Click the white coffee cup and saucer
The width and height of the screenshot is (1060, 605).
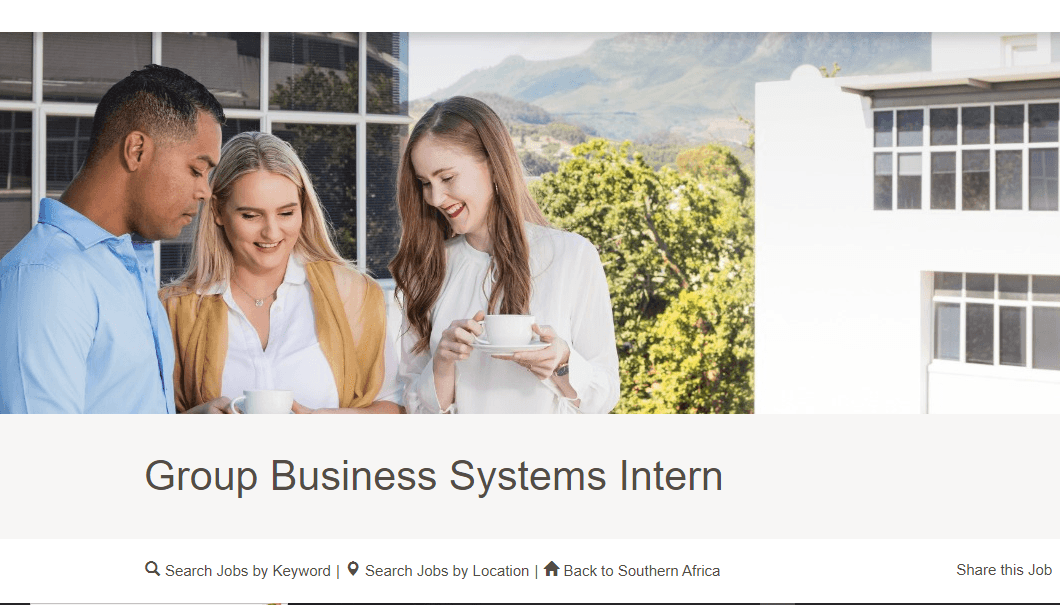tap(508, 332)
